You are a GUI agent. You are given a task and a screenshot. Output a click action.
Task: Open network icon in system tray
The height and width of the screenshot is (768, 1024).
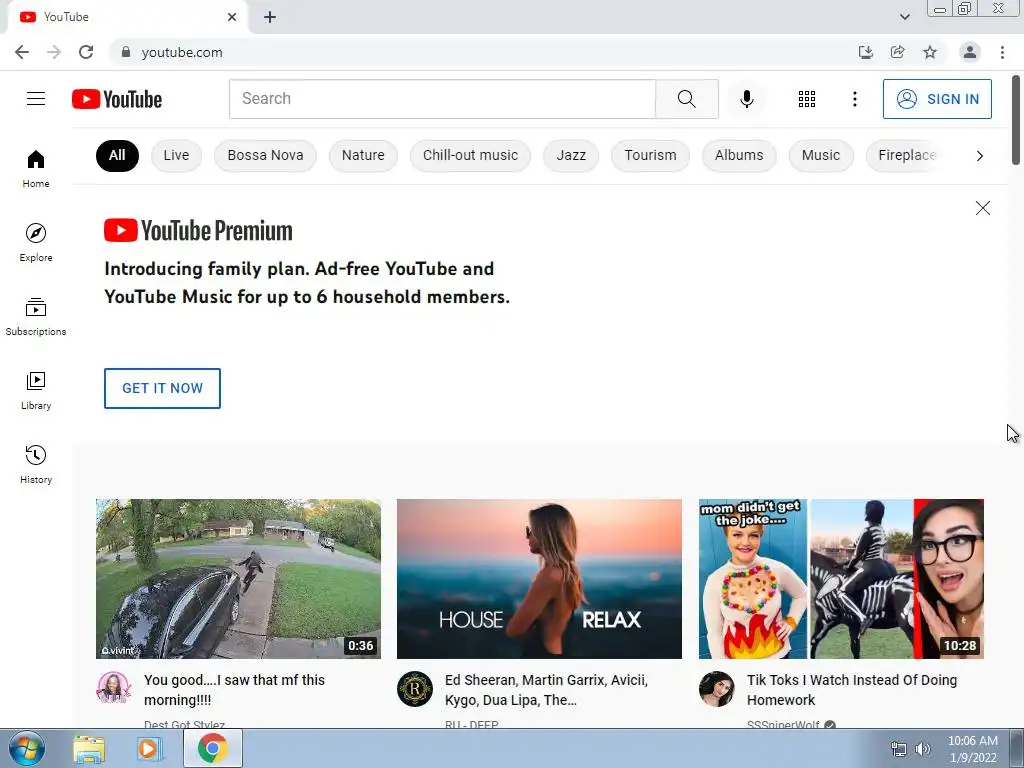[899, 749]
